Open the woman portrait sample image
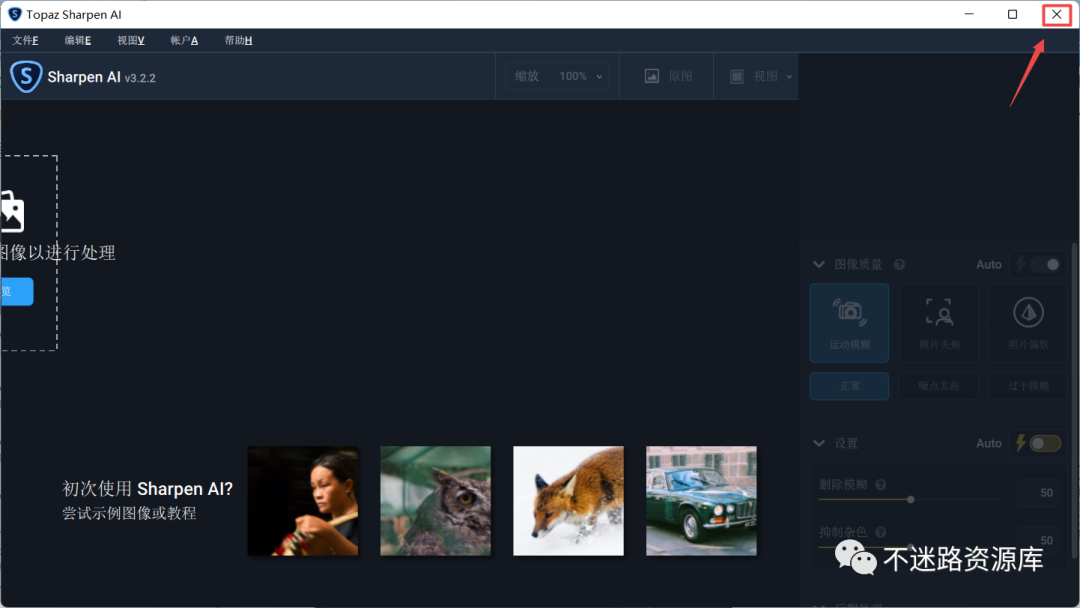The image size is (1080, 608). tap(303, 501)
